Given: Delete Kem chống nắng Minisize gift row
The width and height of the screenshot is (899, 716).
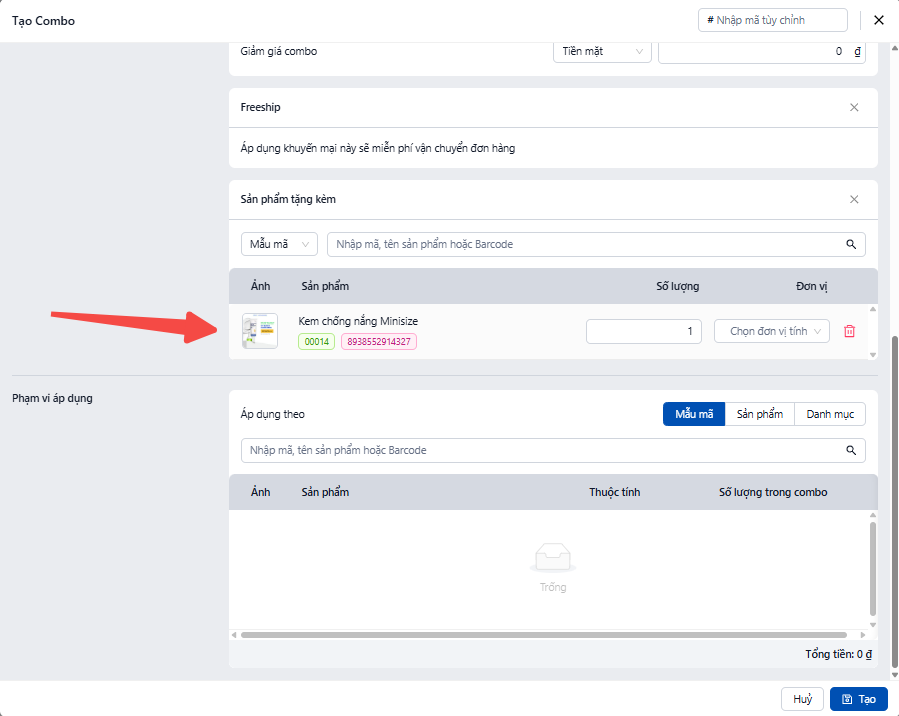Looking at the screenshot, I should click(849, 331).
